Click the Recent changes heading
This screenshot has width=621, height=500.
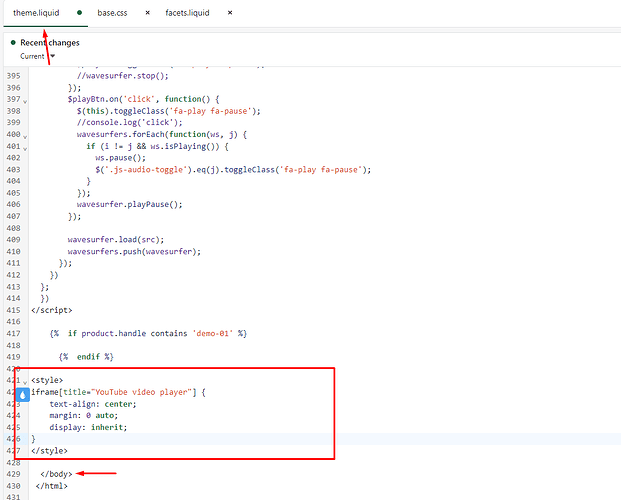(x=50, y=43)
